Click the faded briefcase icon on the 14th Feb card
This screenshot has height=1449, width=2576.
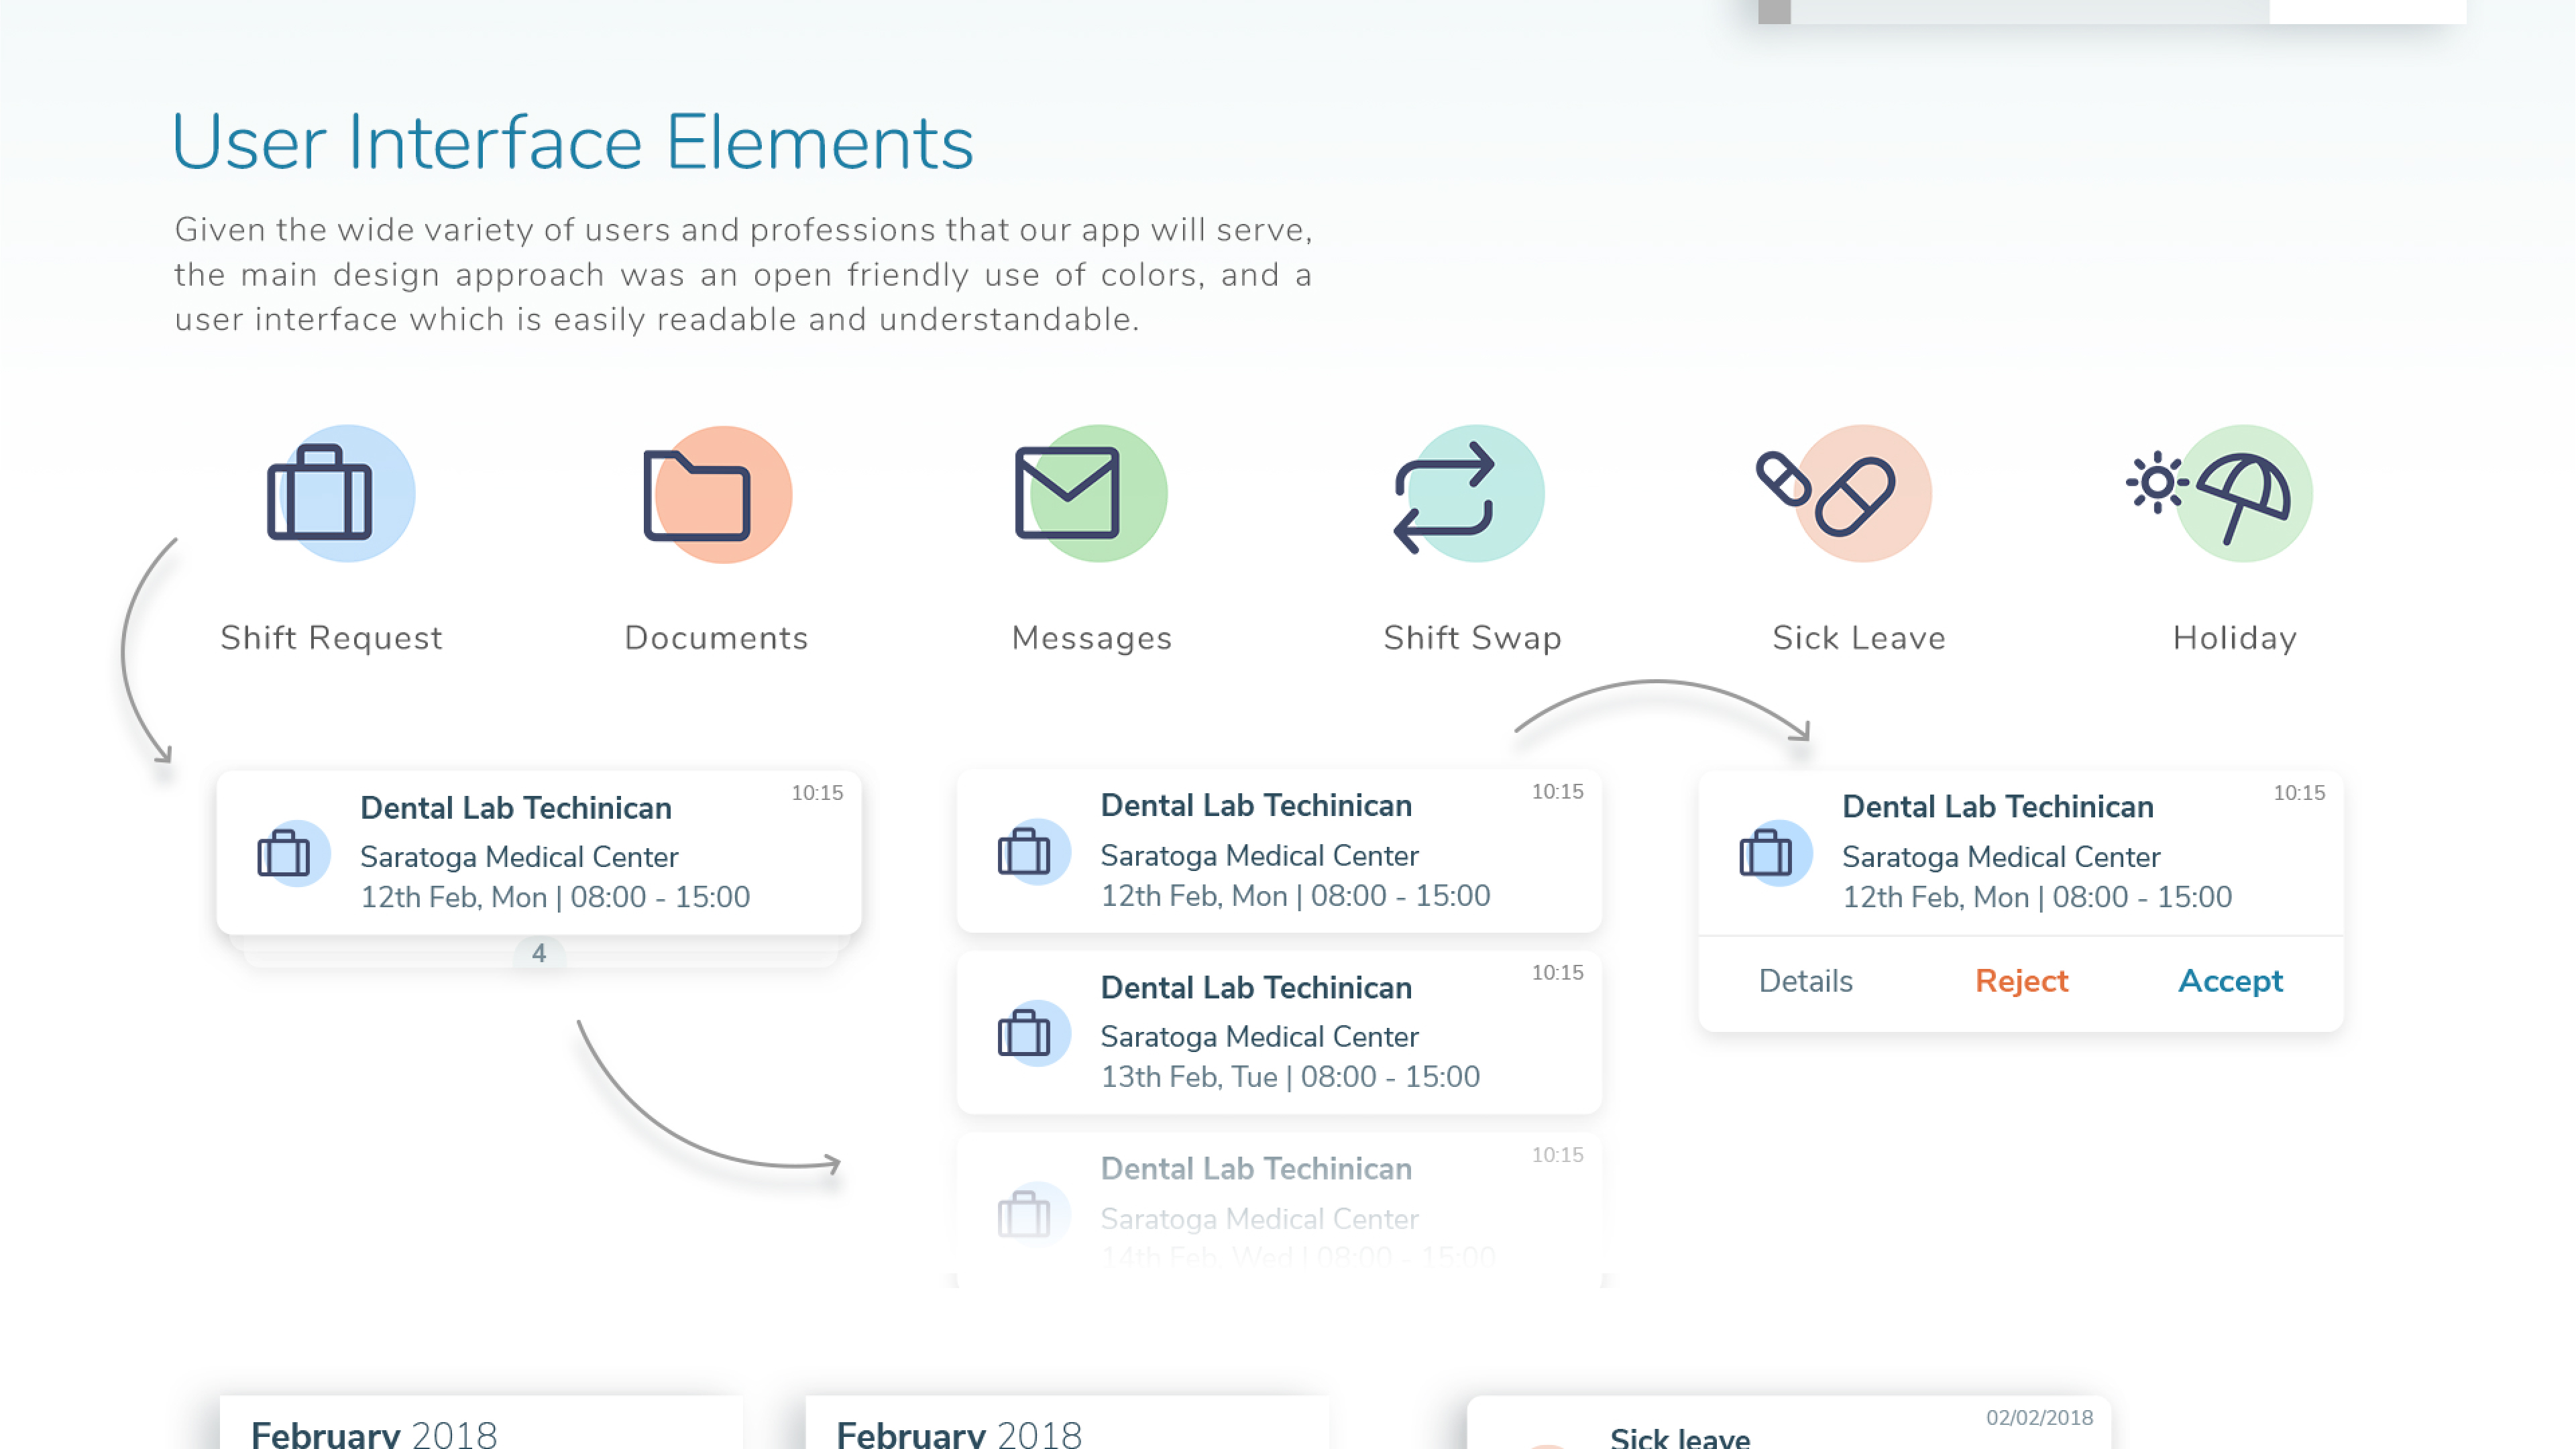(x=1033, y=1214)
